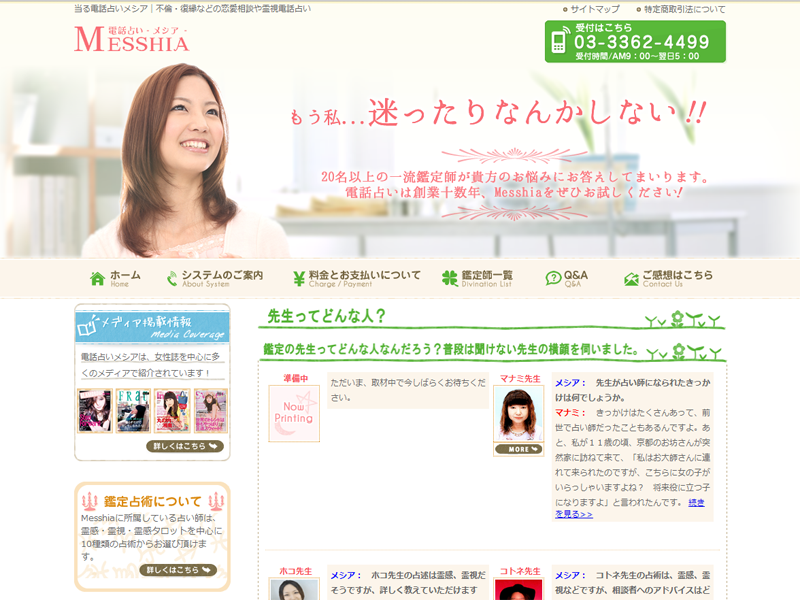Open the Q&A menu item

pyautogui.click(x=576, y=279)
